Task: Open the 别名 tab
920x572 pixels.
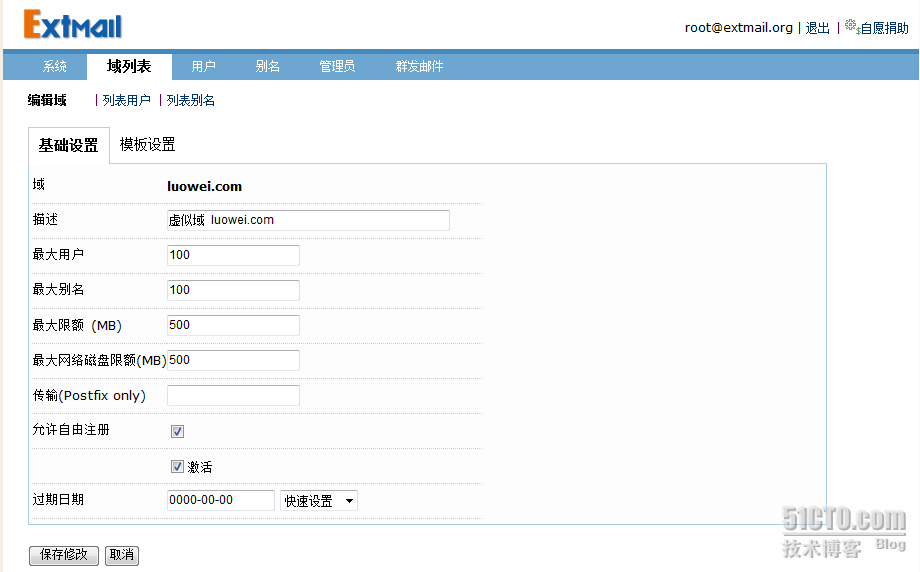Action: tap(268, 66)
